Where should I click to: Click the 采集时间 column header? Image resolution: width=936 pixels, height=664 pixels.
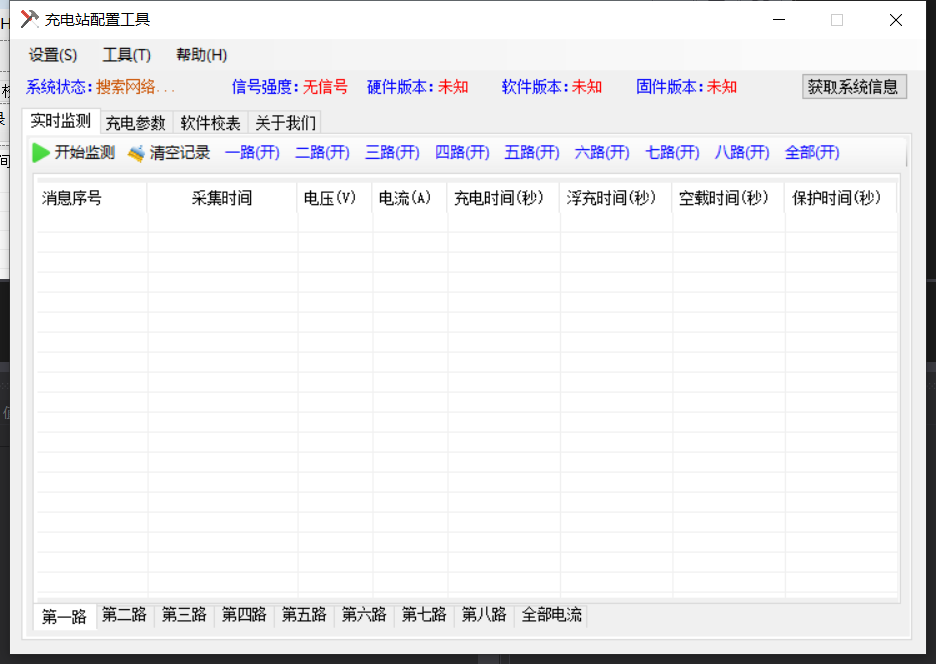point(222,198)
